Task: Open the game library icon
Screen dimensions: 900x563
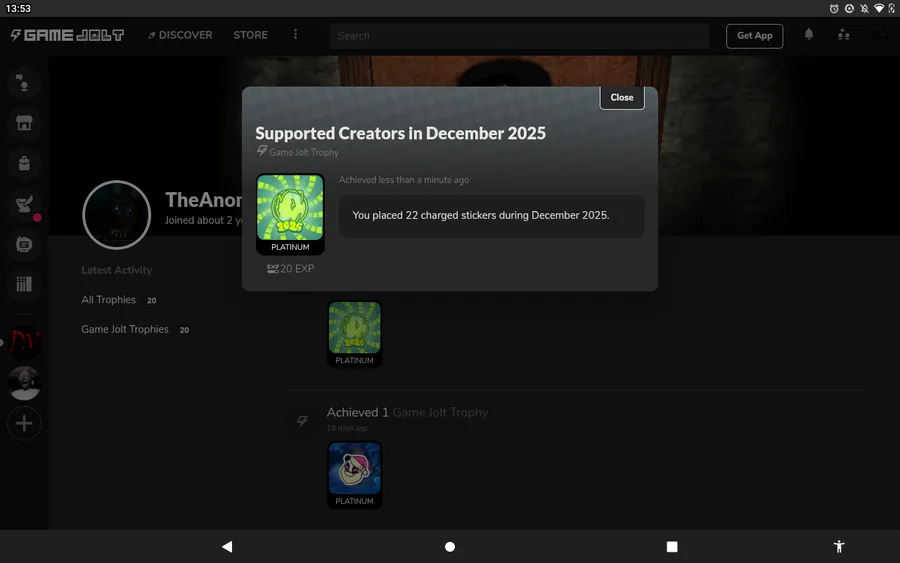Action: 24,284
